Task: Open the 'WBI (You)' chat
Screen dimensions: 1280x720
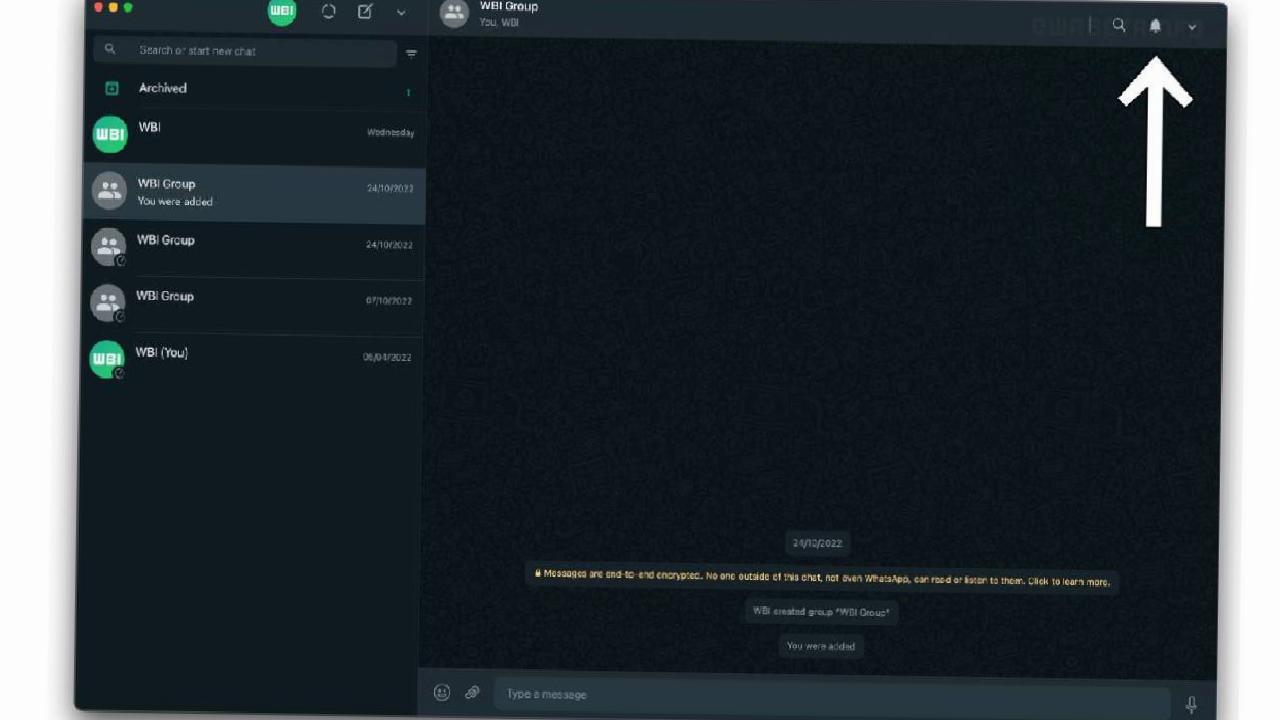Action: click(x=254, y=361)
